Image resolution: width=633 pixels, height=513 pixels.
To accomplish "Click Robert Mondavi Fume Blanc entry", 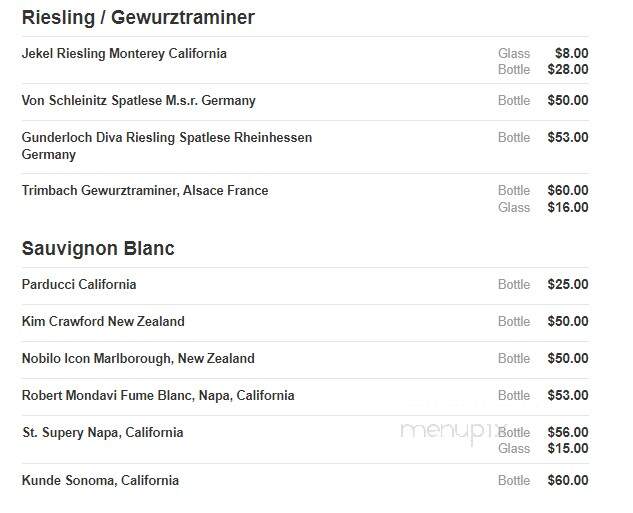I will 158,396.
